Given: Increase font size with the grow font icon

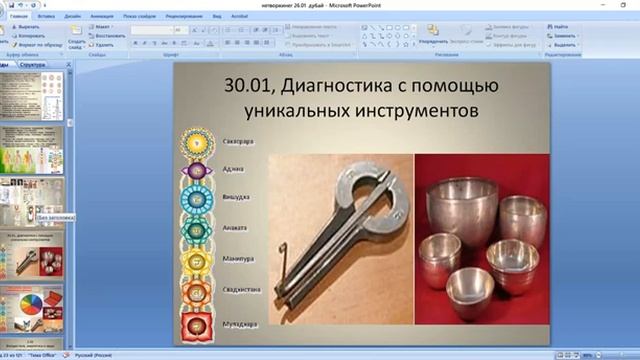Looking at the screenshot, I should pos(195,30).
